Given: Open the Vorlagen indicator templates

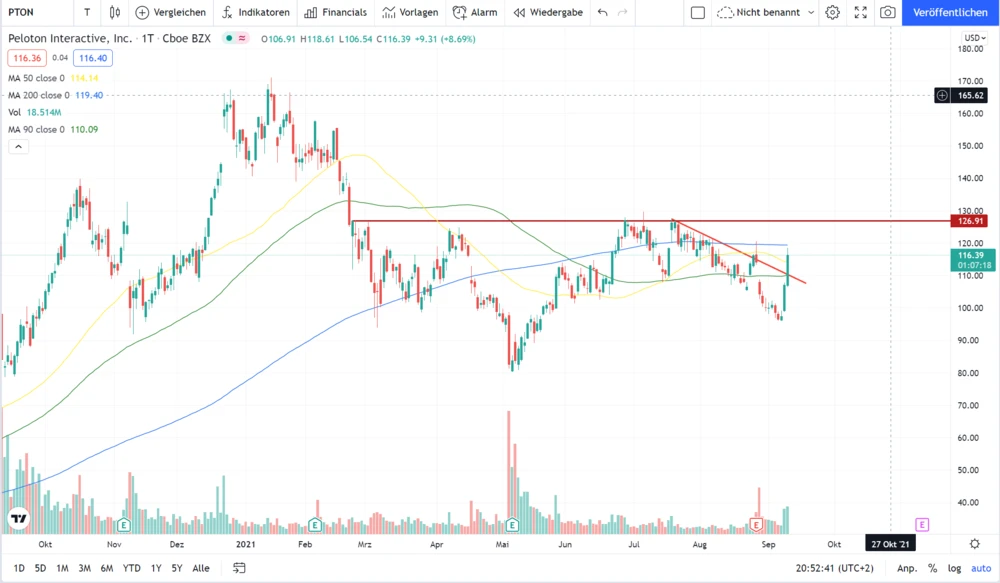Looking at the screenshot, I should coord(410,12).
